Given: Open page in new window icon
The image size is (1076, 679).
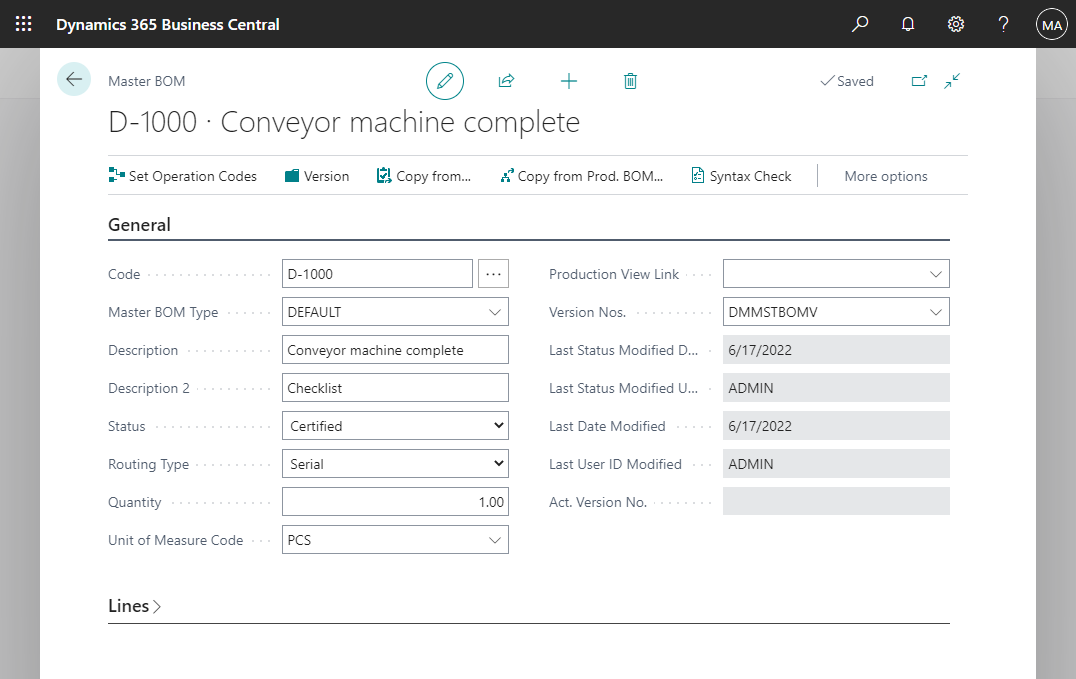Looking at the screenshot, I should (919, 81).
